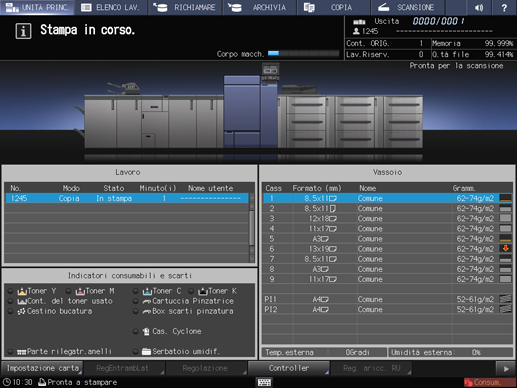Select tray 6 with 13x19 format
517x388 pixels.
pos(388,249)
